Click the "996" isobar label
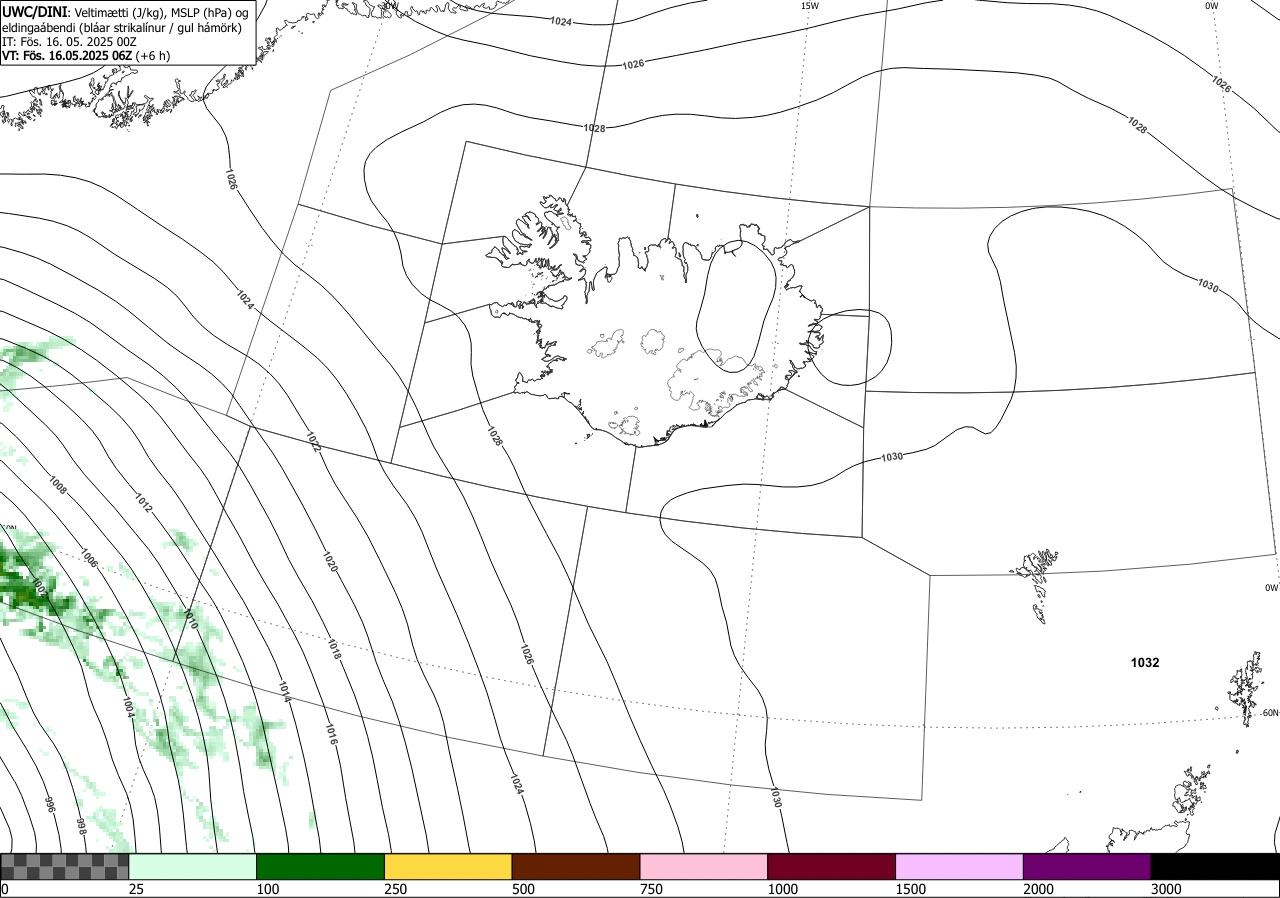 point(49,804)
